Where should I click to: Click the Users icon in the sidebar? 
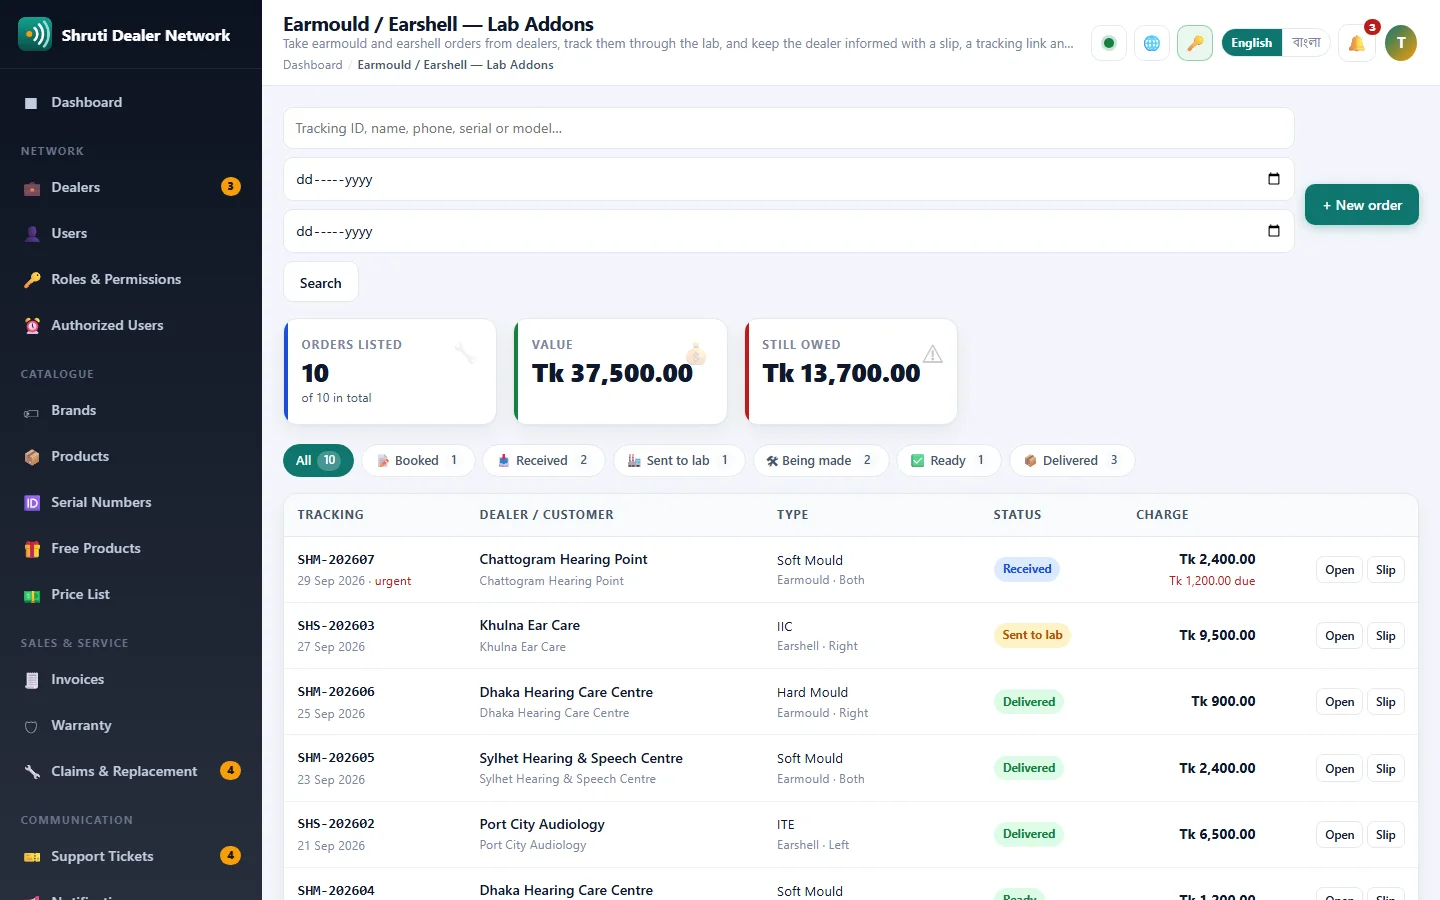pos(32,234)
